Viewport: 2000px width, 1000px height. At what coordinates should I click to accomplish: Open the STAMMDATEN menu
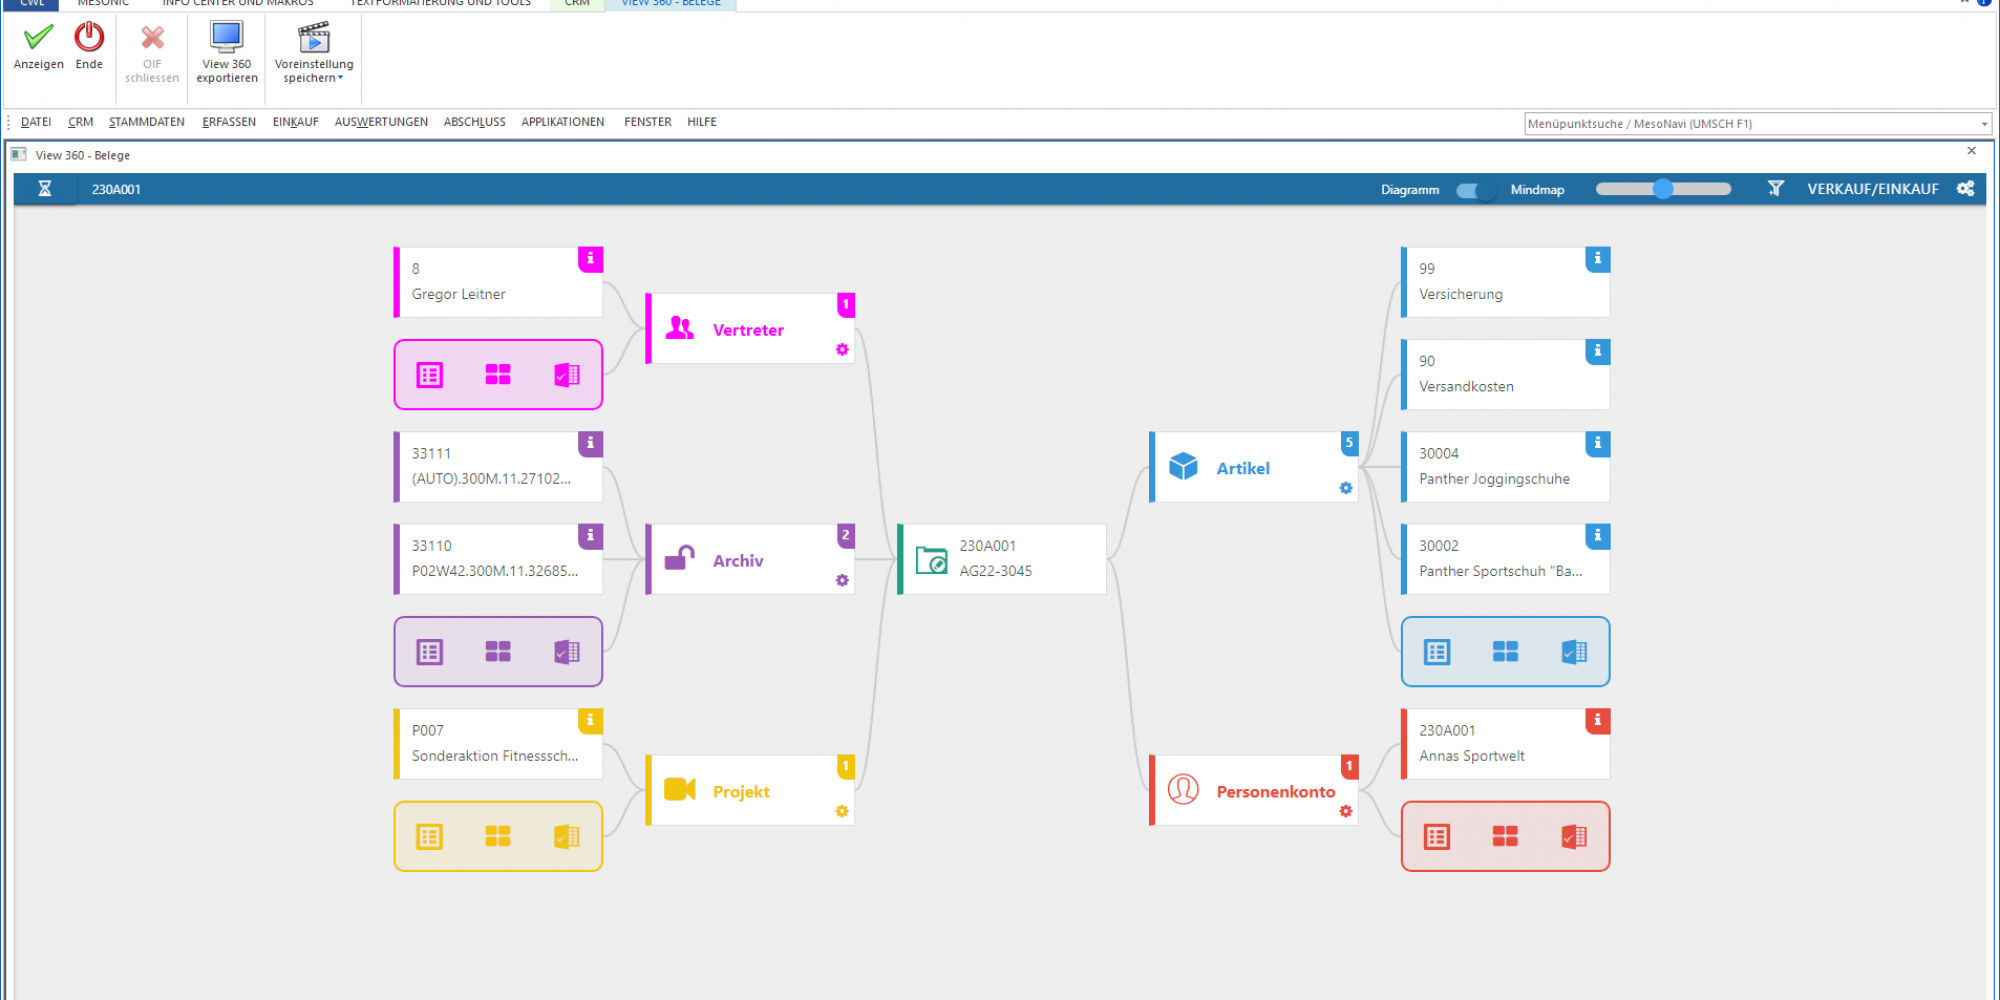point(147,122)
